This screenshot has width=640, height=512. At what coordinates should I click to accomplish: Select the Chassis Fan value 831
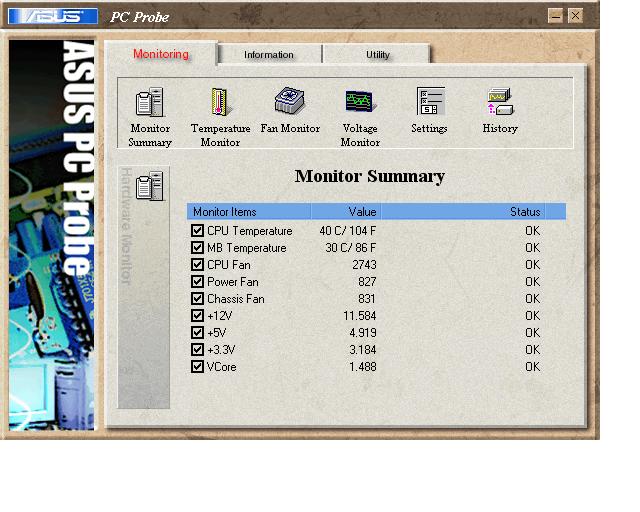[367, 299]
